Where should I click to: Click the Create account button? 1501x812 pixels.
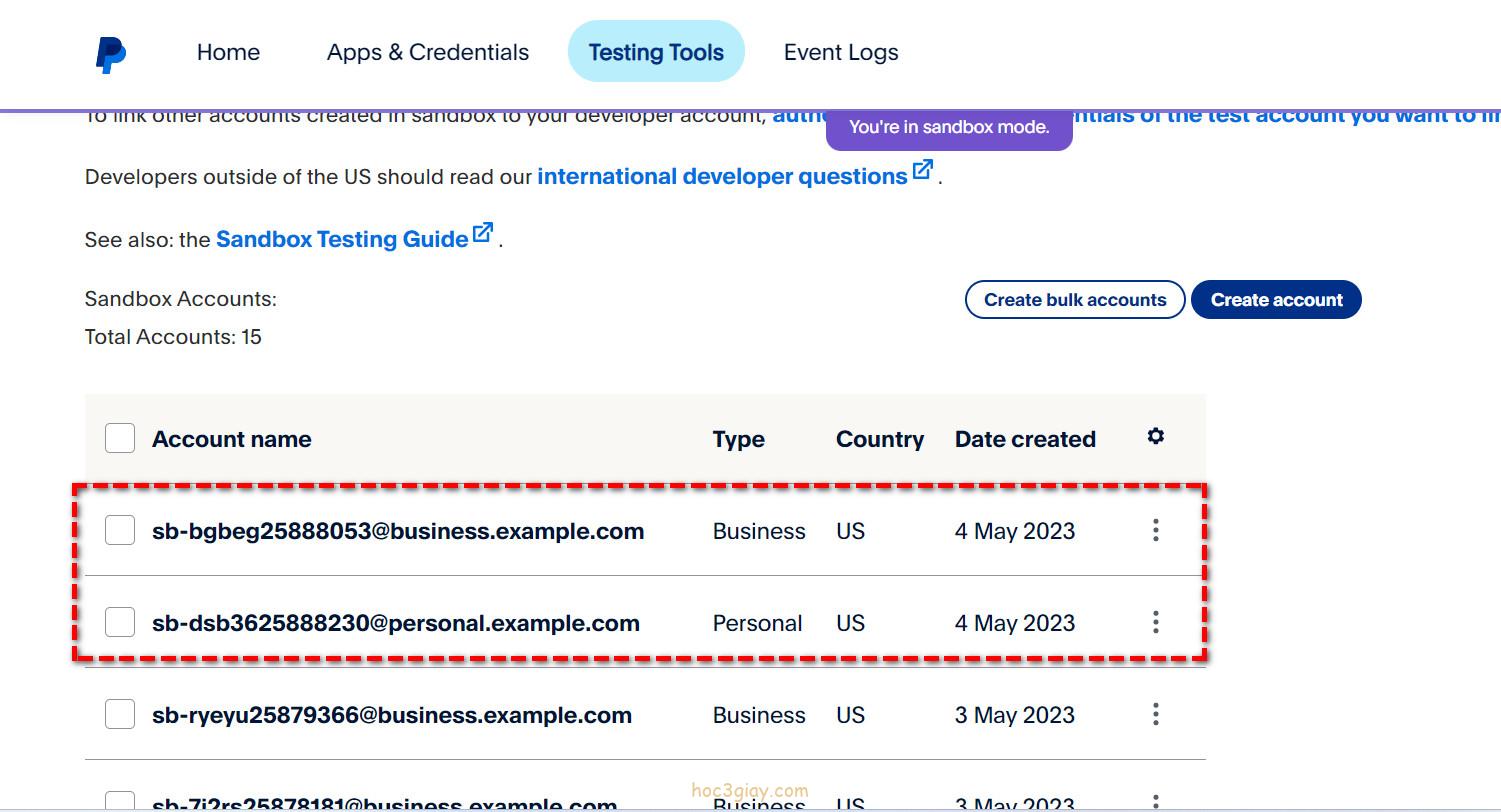[1275, 300]
